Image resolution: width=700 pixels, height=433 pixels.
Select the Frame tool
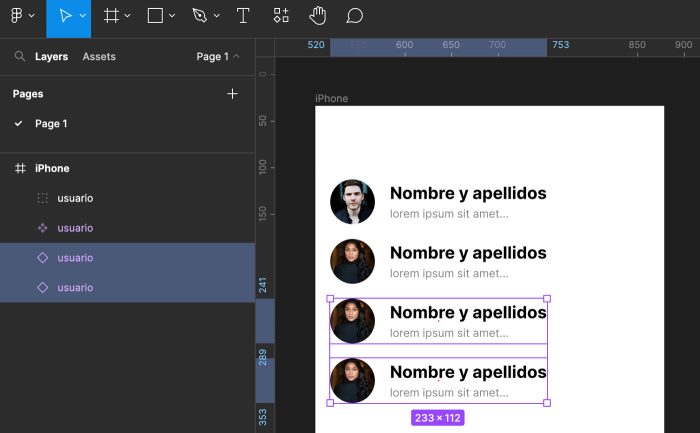point(111,16)
